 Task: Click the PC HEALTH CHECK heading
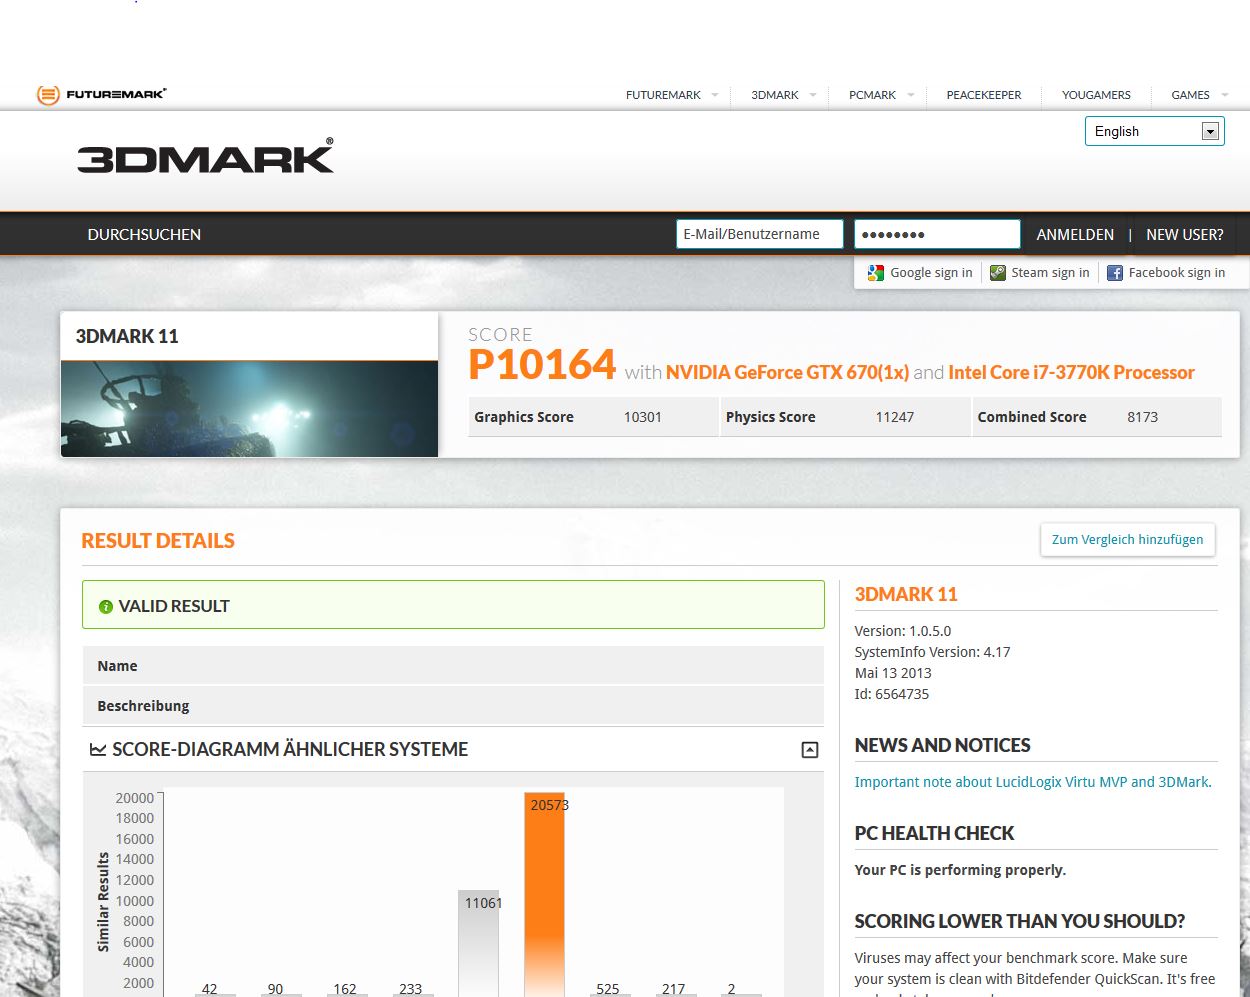934,833
